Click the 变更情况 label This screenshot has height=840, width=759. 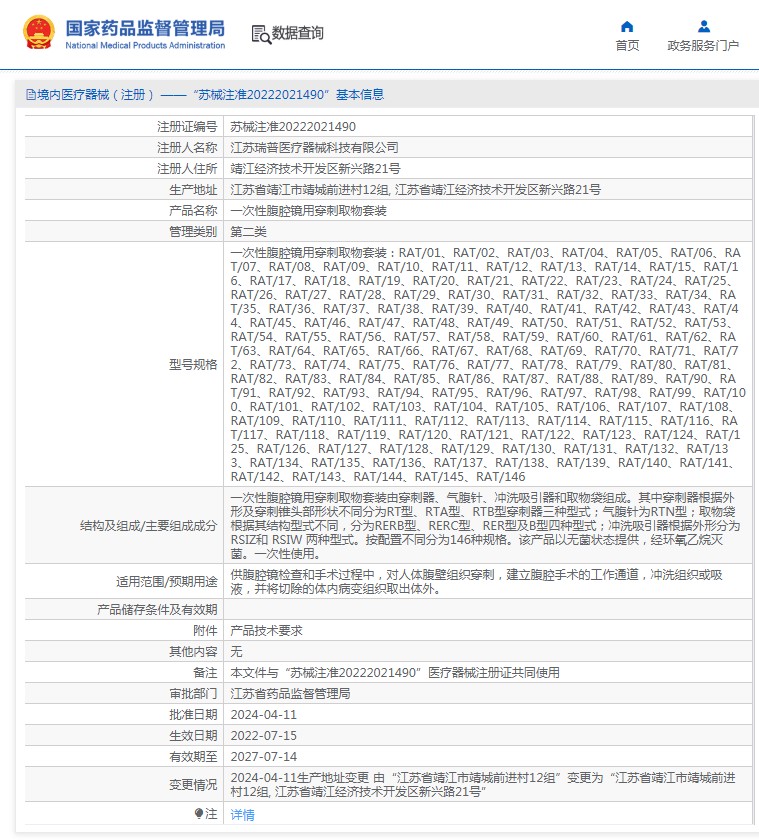[193, 784]
